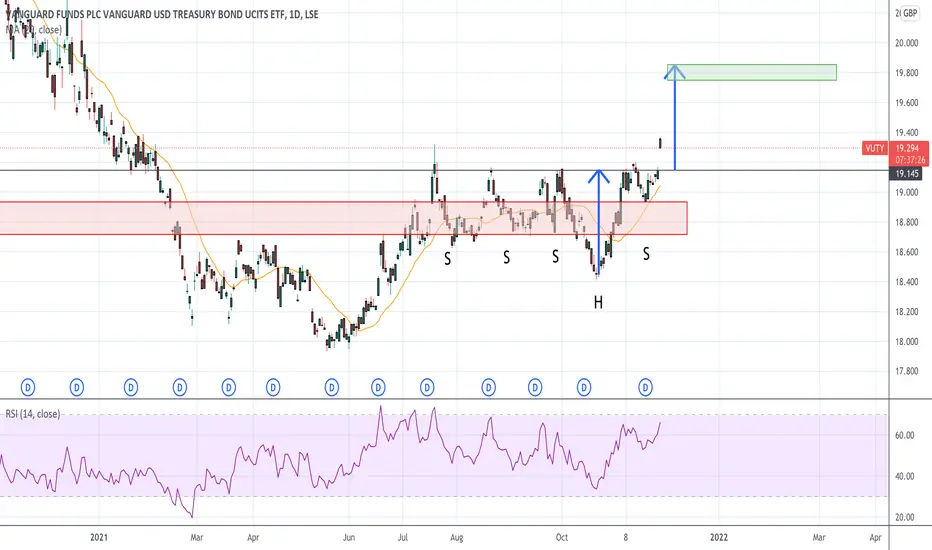This screenshot has width=932, height=550.
Task: Click the 17.800 price axis label
Action: (x=906, y=371)
